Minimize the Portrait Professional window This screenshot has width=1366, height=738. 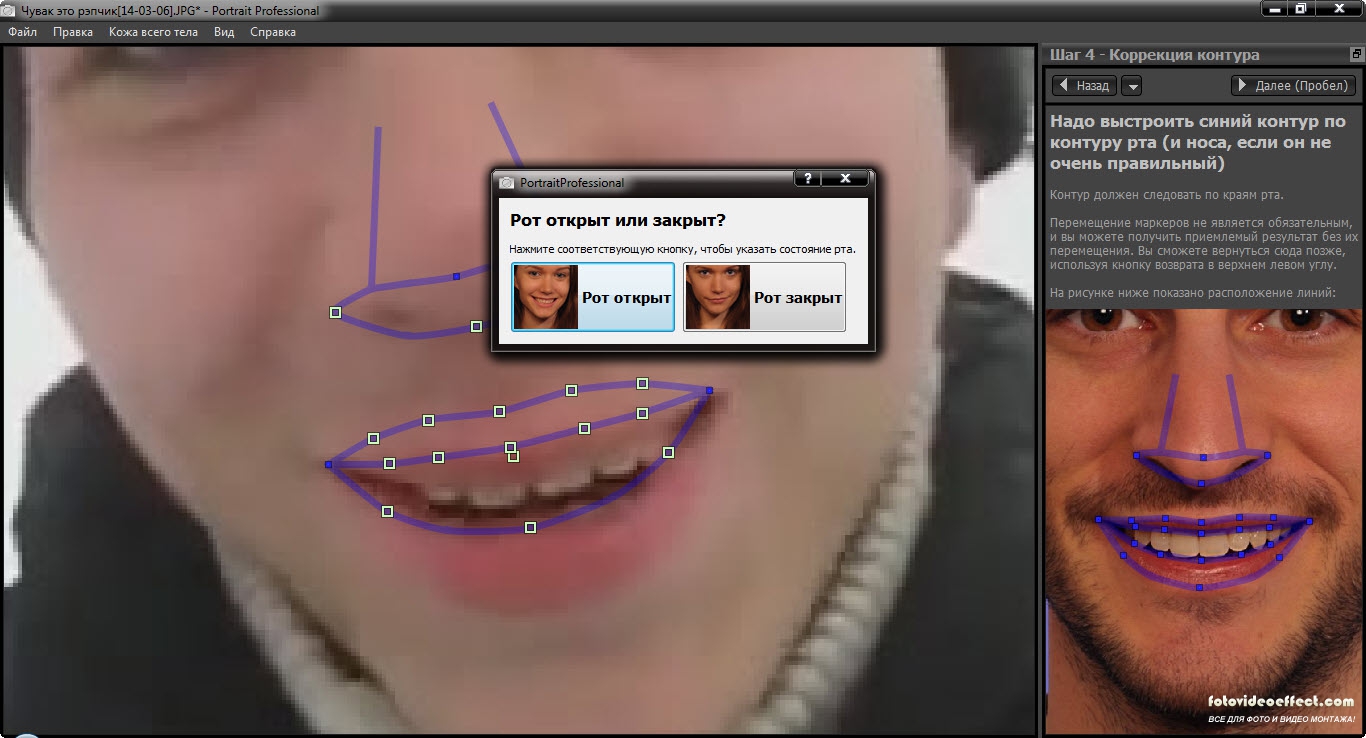[1273, 8]
